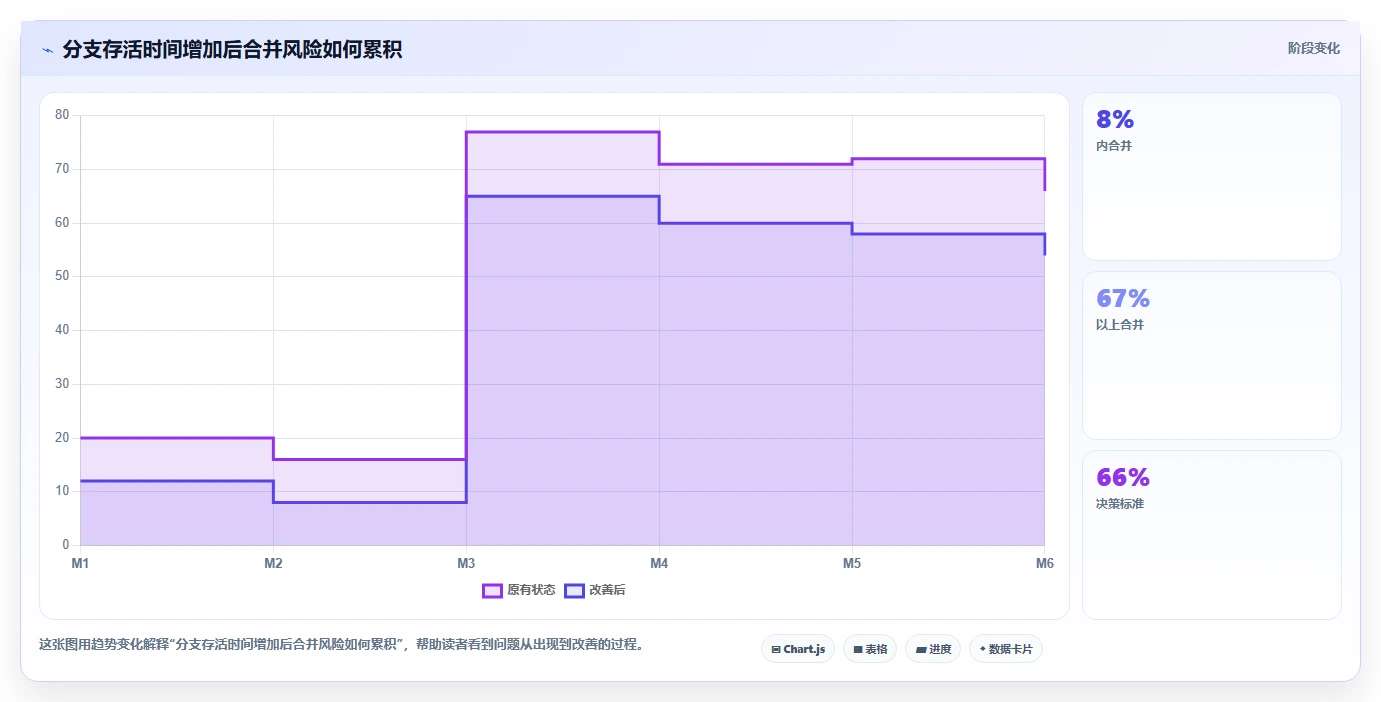This screenshot has height=702, width=1381.
Task: Click the M5 axis label
Action: (852, 563)
